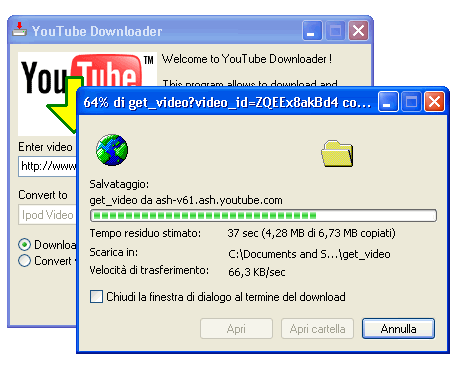Close the YouTube Downloader window
This screenshot has width=472, height=373.
(358, 31)
